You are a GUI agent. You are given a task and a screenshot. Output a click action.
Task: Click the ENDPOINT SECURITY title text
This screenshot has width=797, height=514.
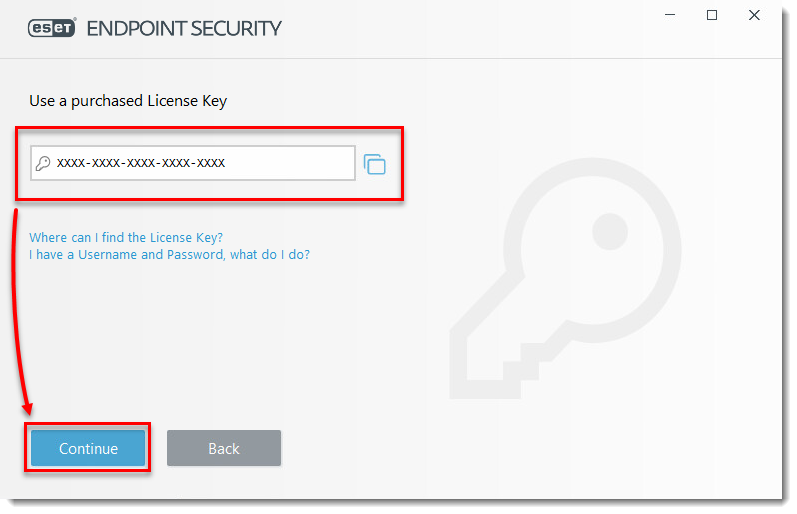(x=184, y=28)
